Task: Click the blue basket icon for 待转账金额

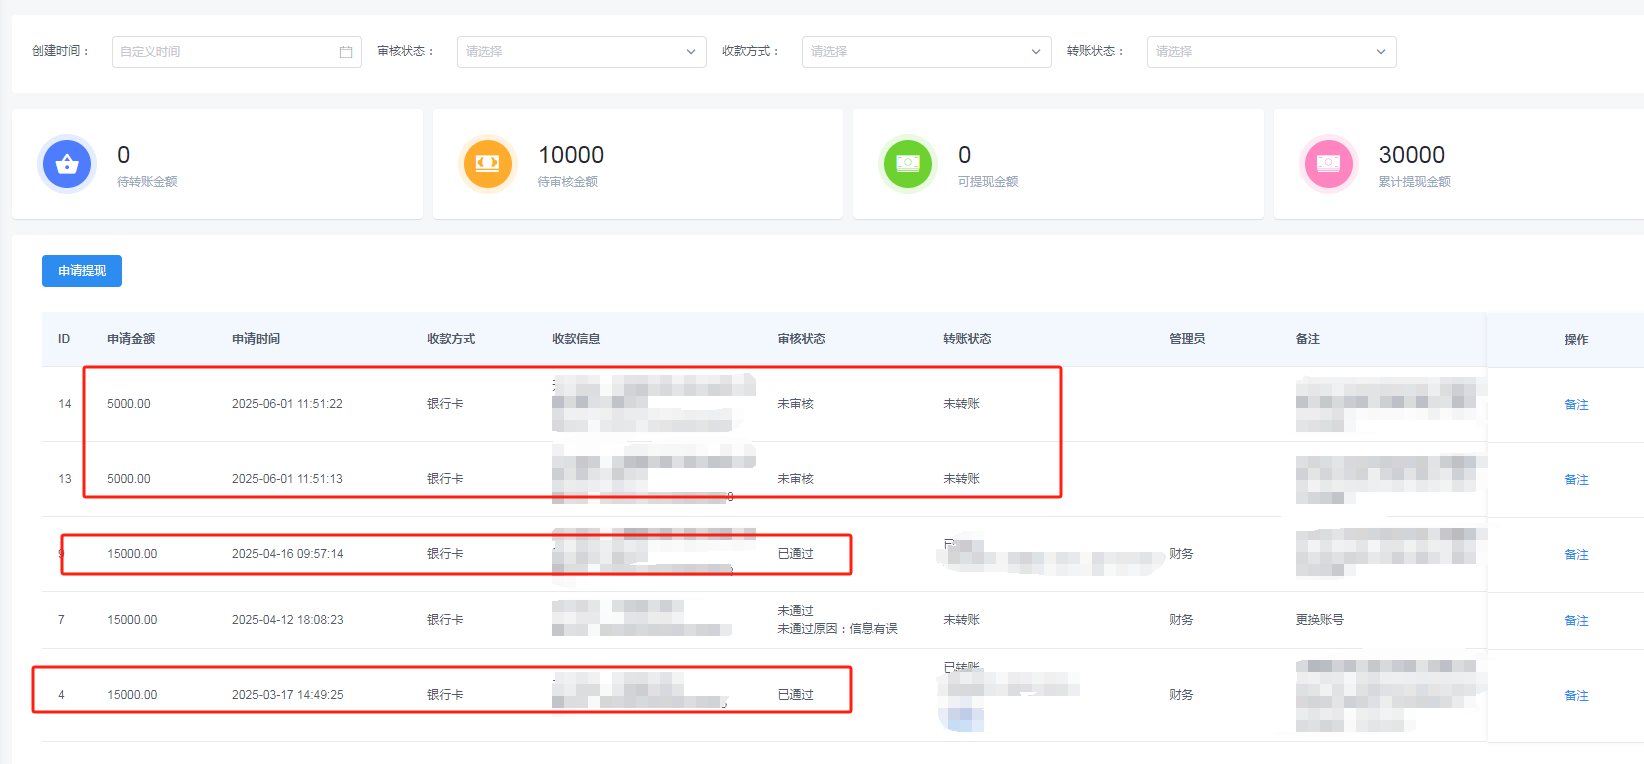Action: pyautogui.click(x=67, y=164)
